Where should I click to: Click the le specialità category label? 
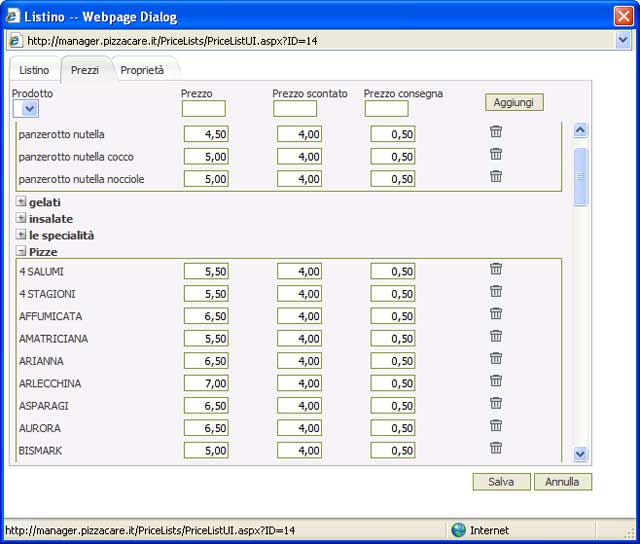(x=62, y=235)
